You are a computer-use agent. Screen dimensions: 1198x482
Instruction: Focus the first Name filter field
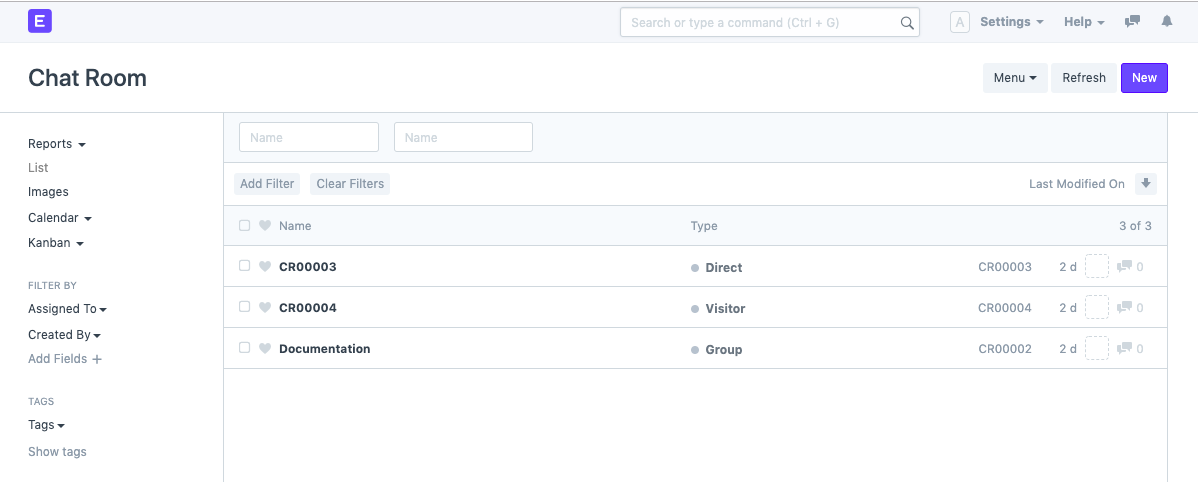[309, 138]
